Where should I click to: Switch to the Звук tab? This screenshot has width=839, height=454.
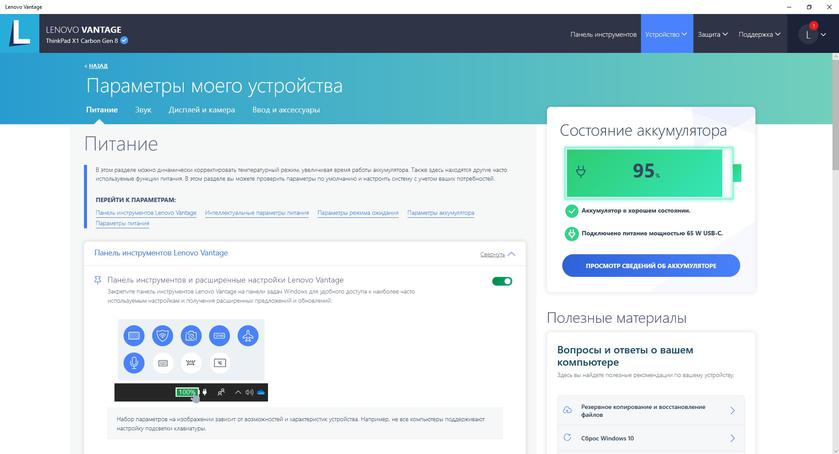pyautogui.click(x=143, y=110)
